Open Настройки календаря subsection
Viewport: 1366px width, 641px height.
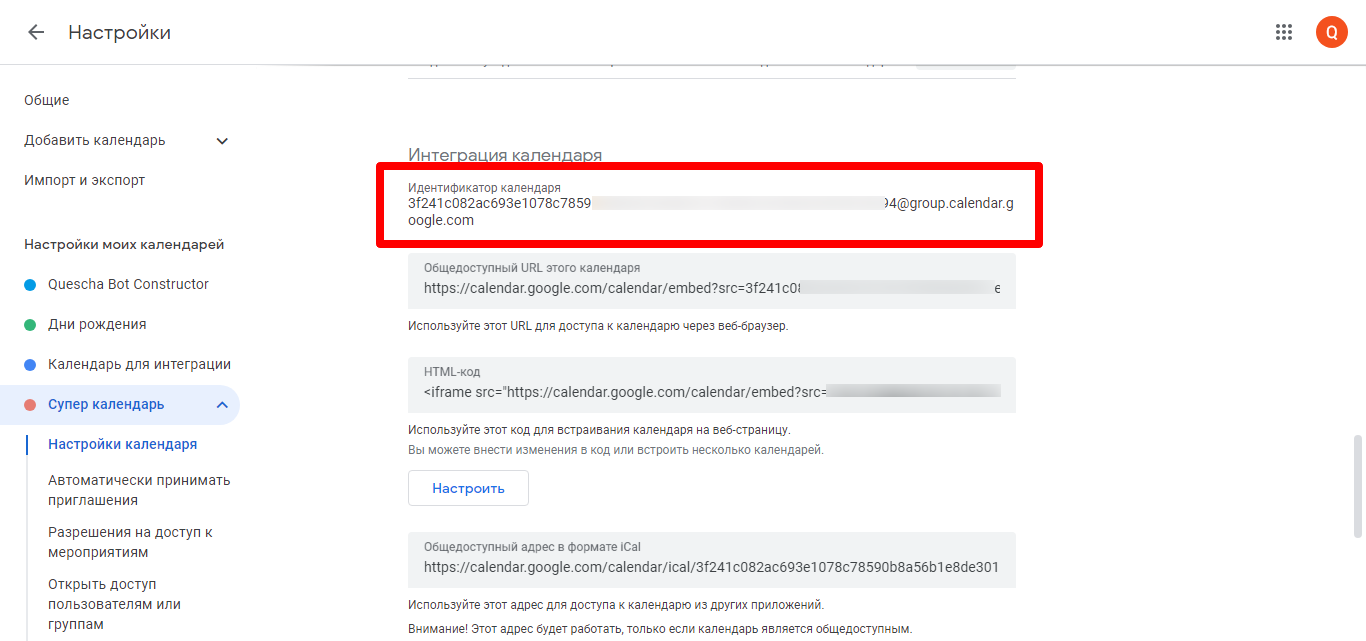[x=122, y=444]
